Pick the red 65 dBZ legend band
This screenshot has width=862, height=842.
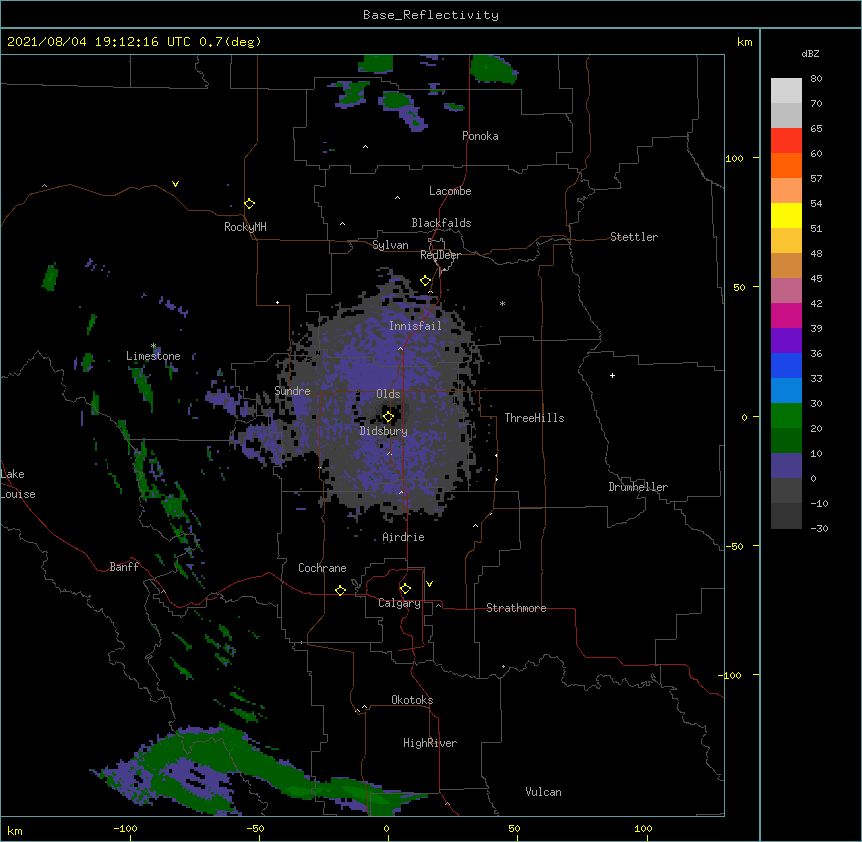[x=786, y=140]
